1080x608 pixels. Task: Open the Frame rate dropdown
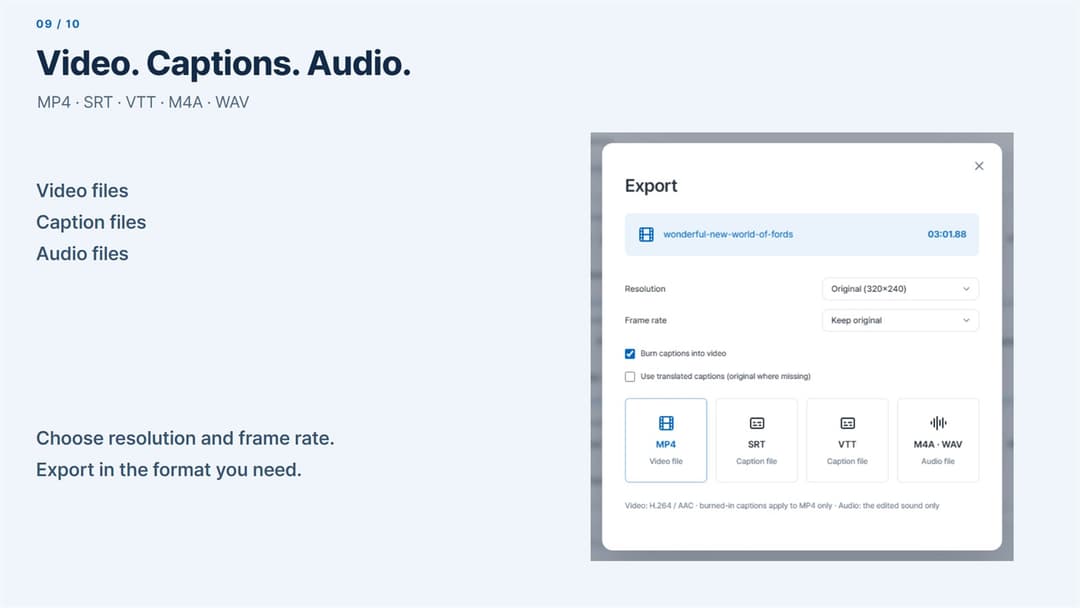[x=900, y=320]
